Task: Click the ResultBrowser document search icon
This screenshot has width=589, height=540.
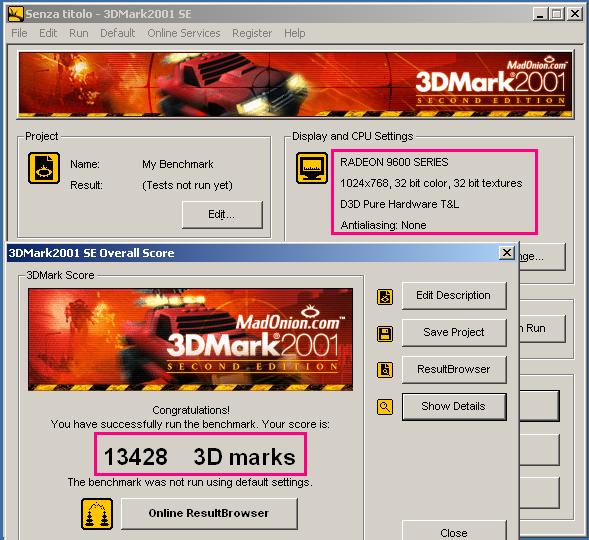Action: click(385, 370)
